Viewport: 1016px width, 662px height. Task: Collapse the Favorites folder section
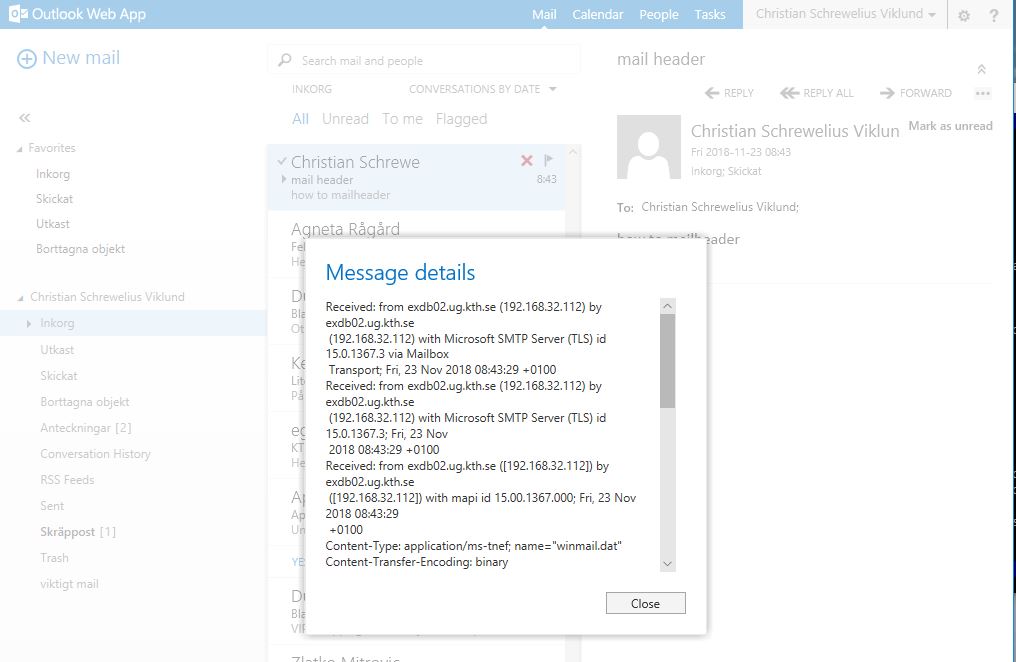point(20,147)
